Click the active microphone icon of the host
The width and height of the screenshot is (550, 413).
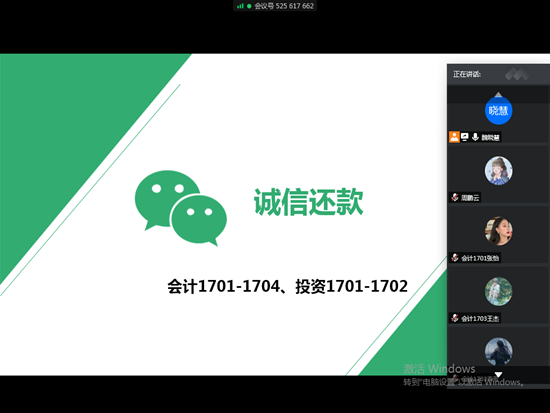click(x=475, y=137)
